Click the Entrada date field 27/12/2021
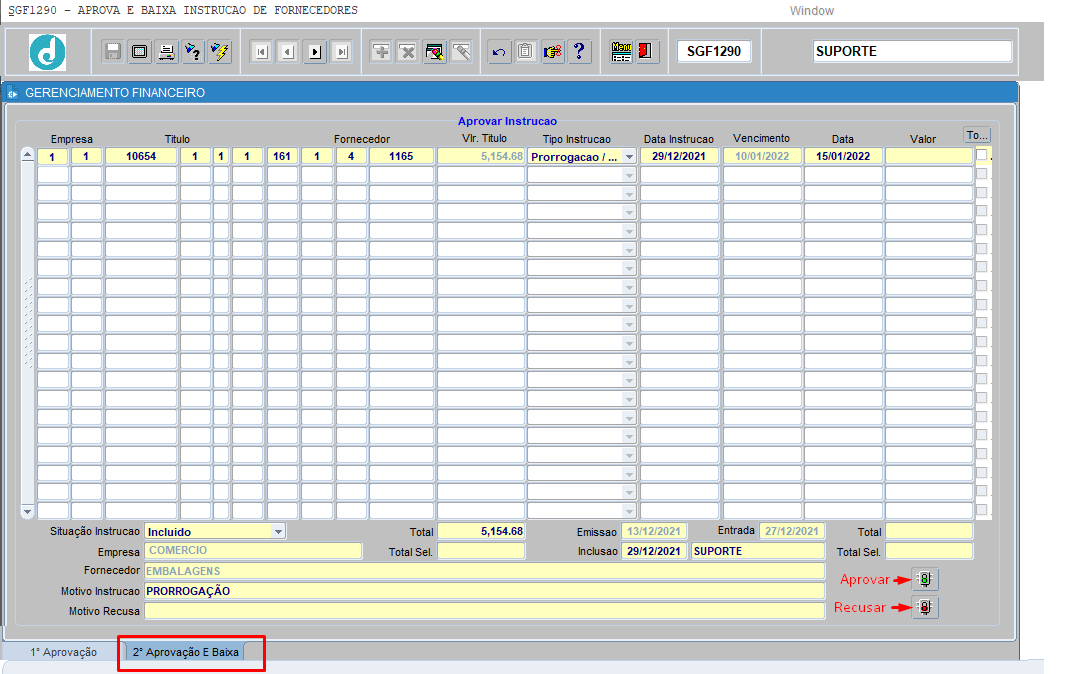Image resolution: width=1092 pixels, height=674 pixels. (x=792, y=531)
